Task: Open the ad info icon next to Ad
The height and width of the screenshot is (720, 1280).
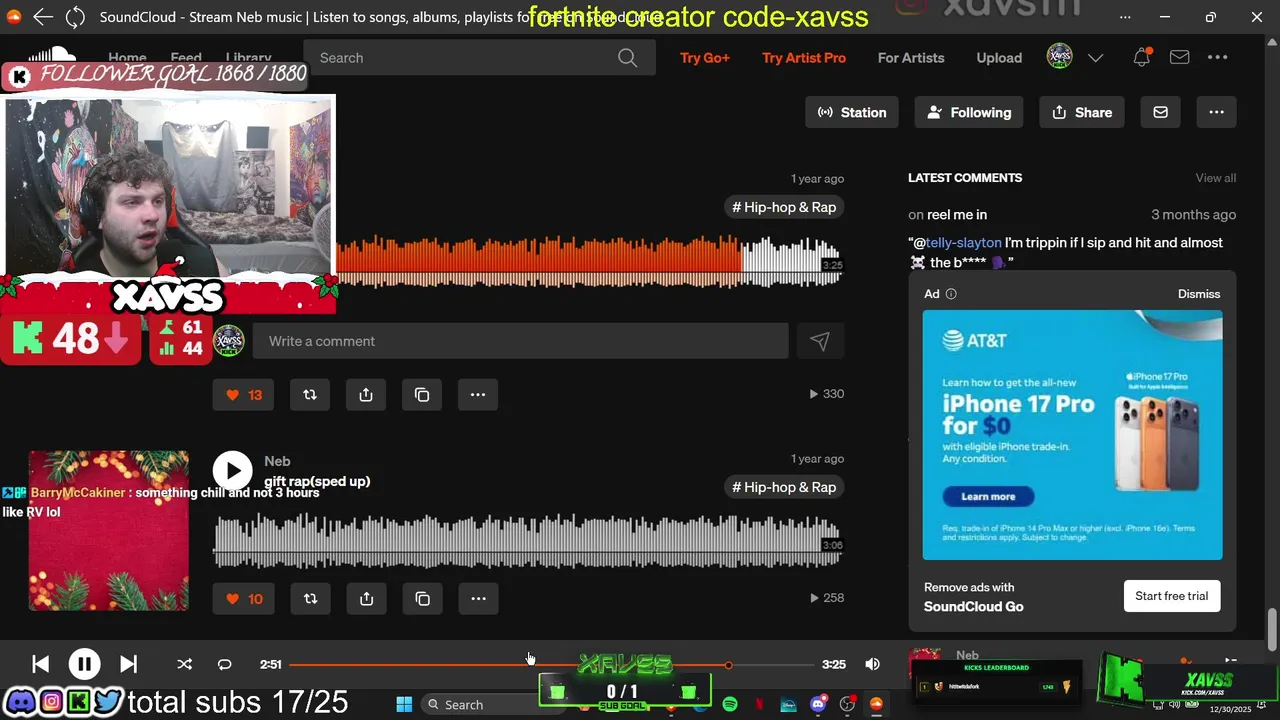Action: 951,294
